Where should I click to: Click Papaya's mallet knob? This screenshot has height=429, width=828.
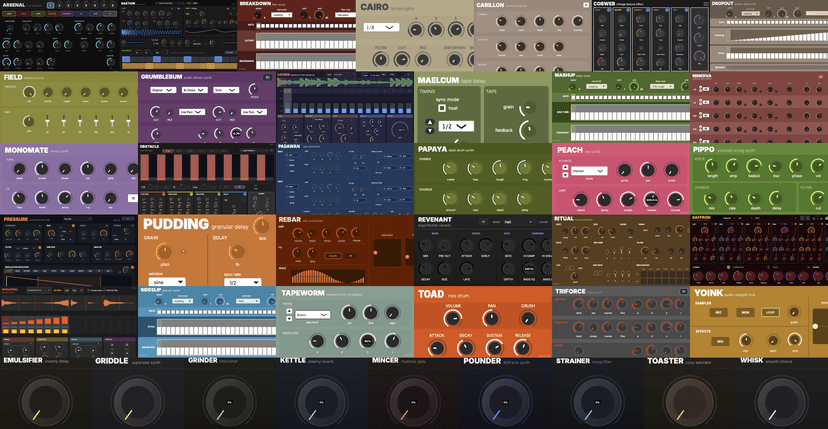tap(450, 169)
